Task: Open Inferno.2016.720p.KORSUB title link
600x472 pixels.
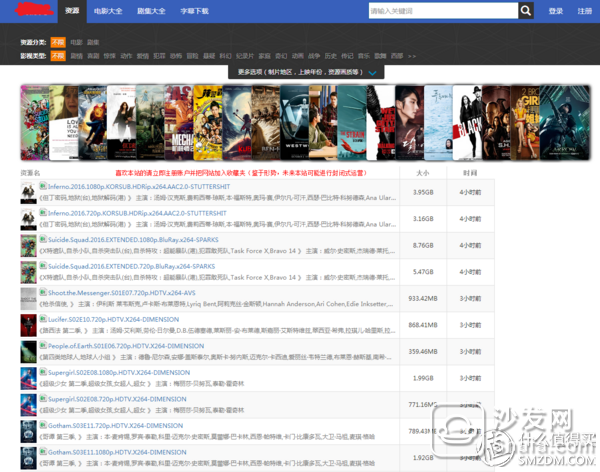Action: [137, 213]
